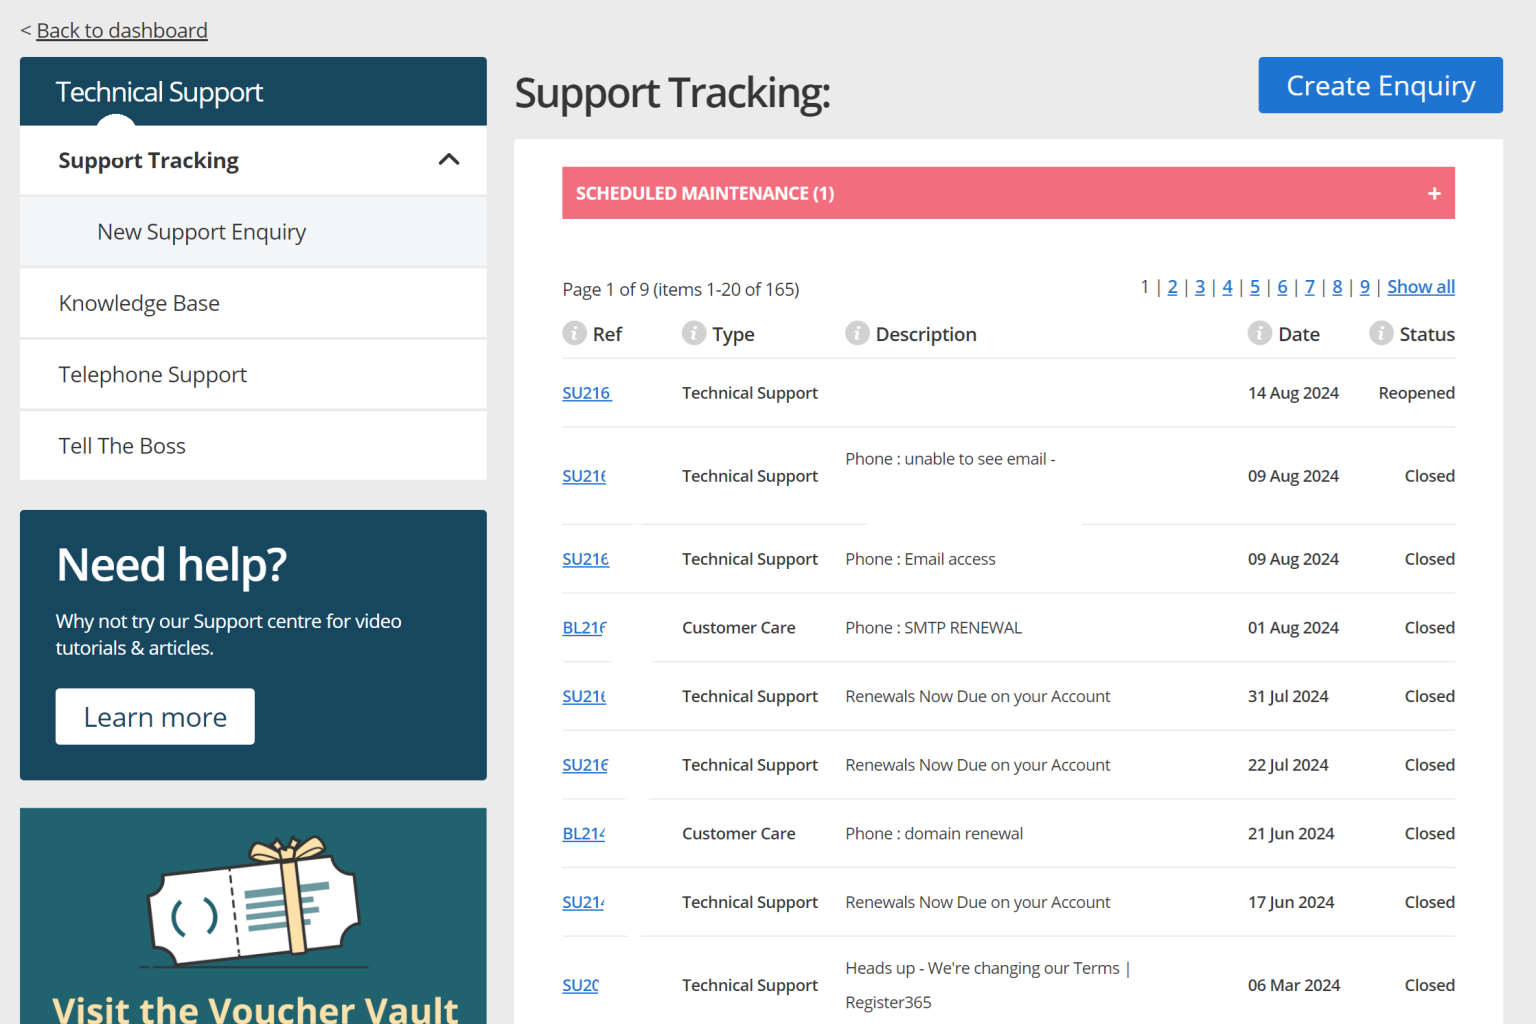Image resolution: width=1536 pixels, height=1024 pixels.
Task: Go to page 4 of results
Action: pos(1227,287)
